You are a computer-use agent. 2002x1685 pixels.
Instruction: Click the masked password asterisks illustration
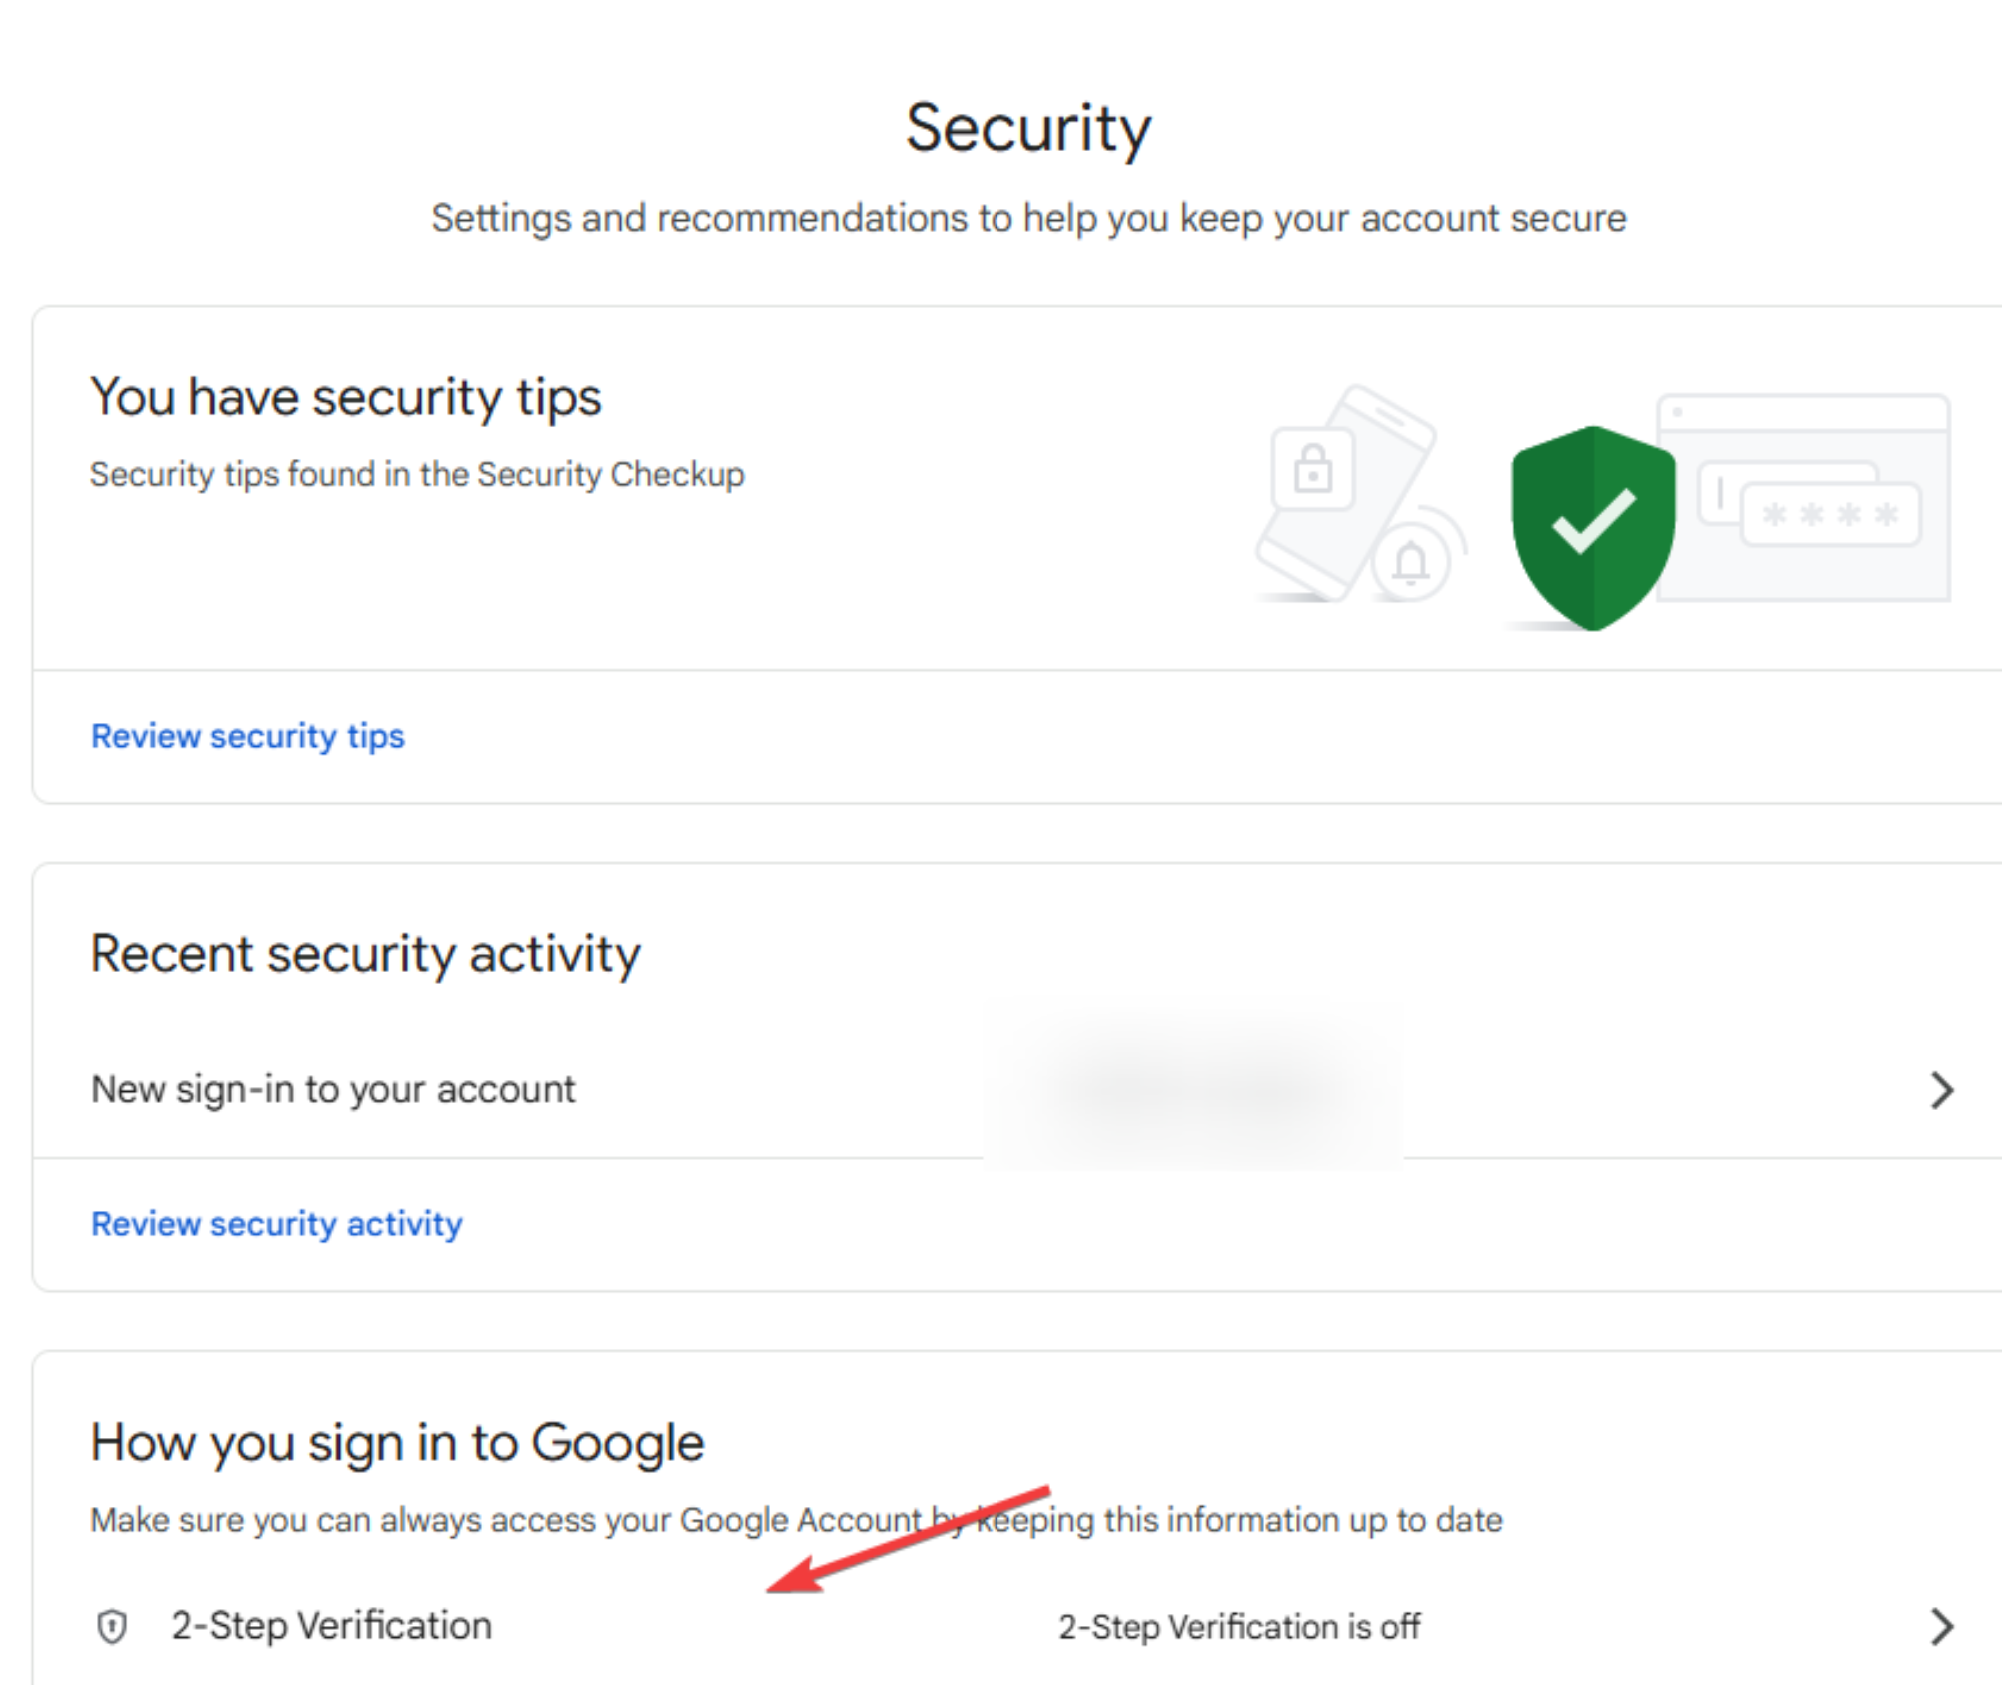(1830, 515)
